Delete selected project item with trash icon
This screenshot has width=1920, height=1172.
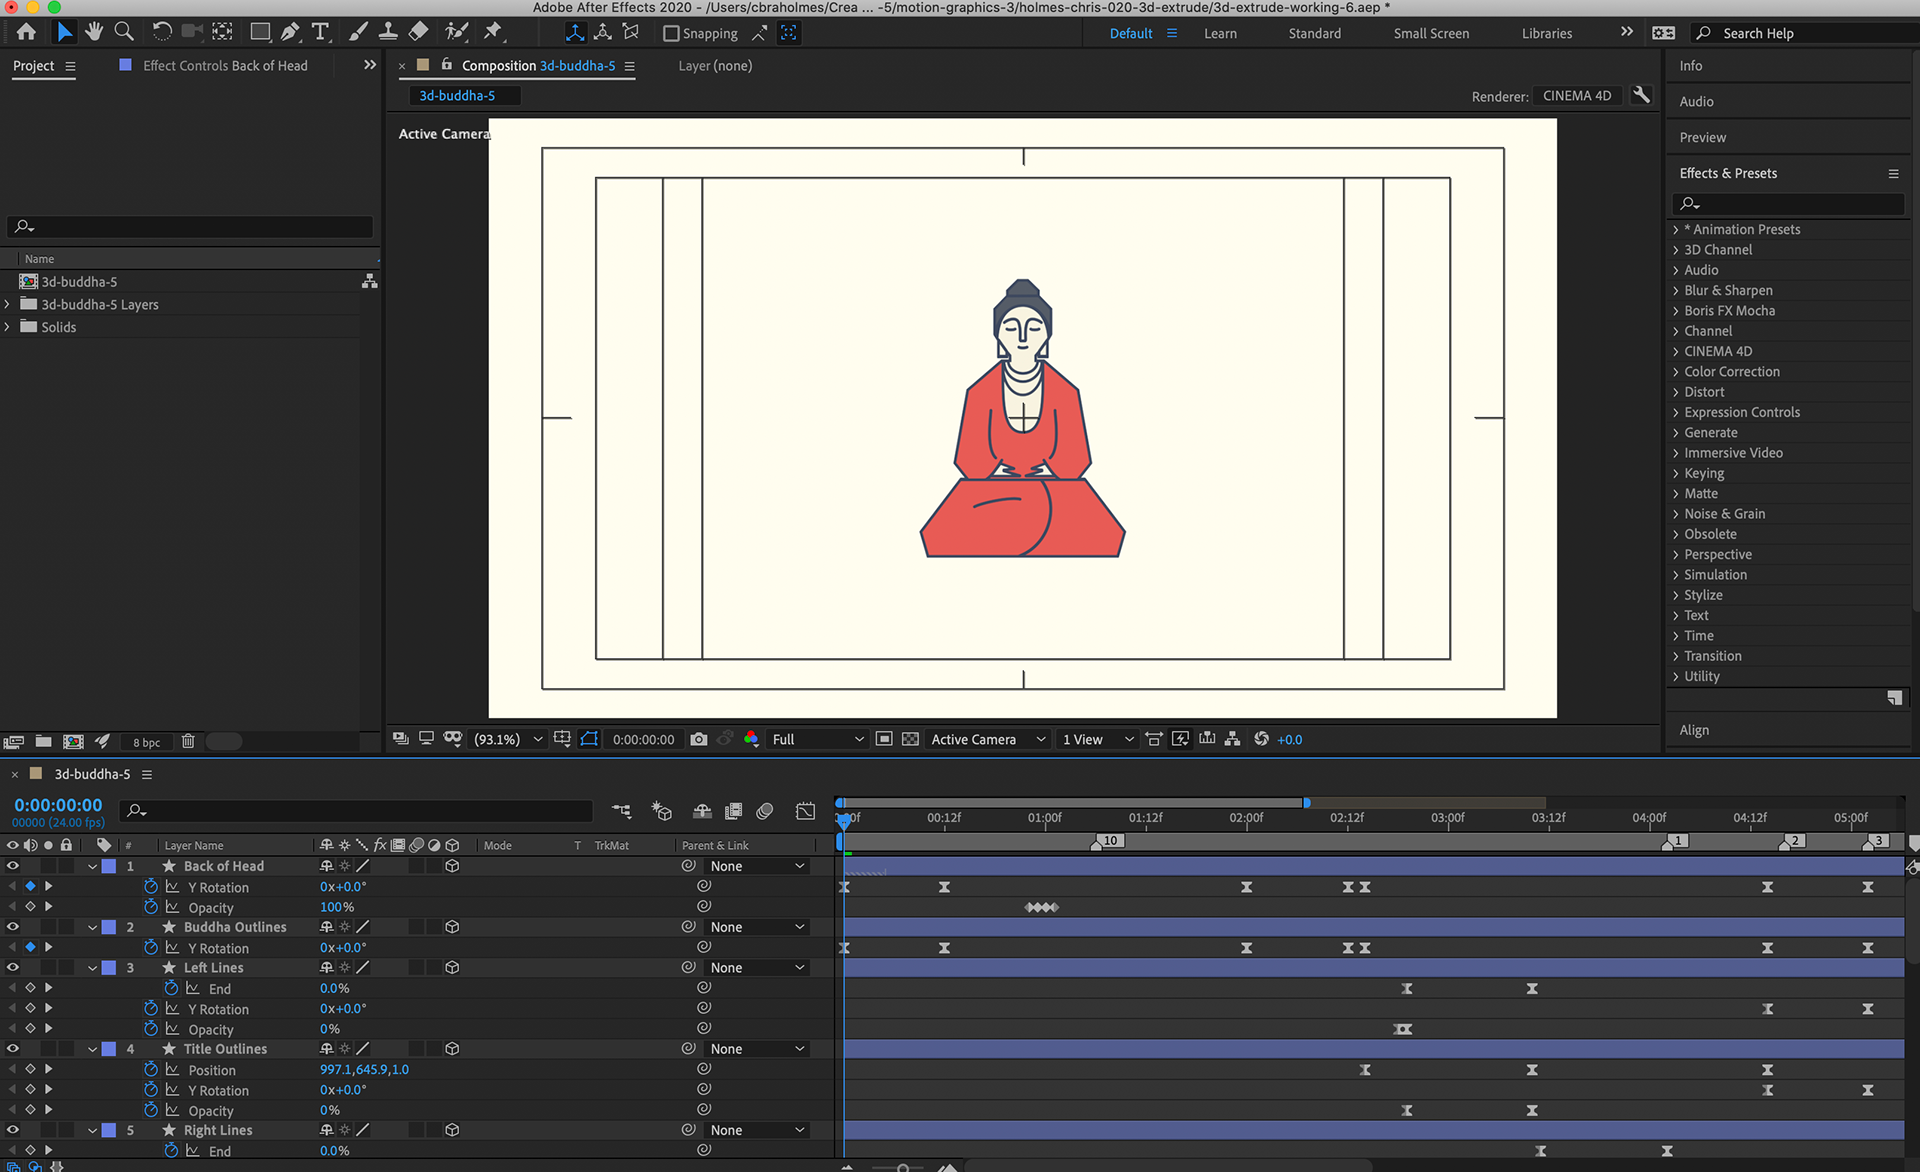(x=188, y=741)
